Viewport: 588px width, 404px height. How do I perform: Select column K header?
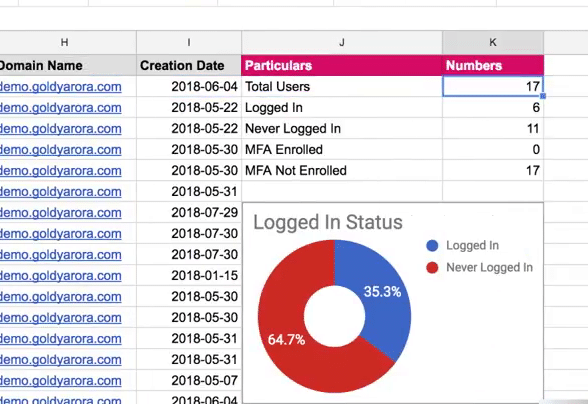[493, 42]
